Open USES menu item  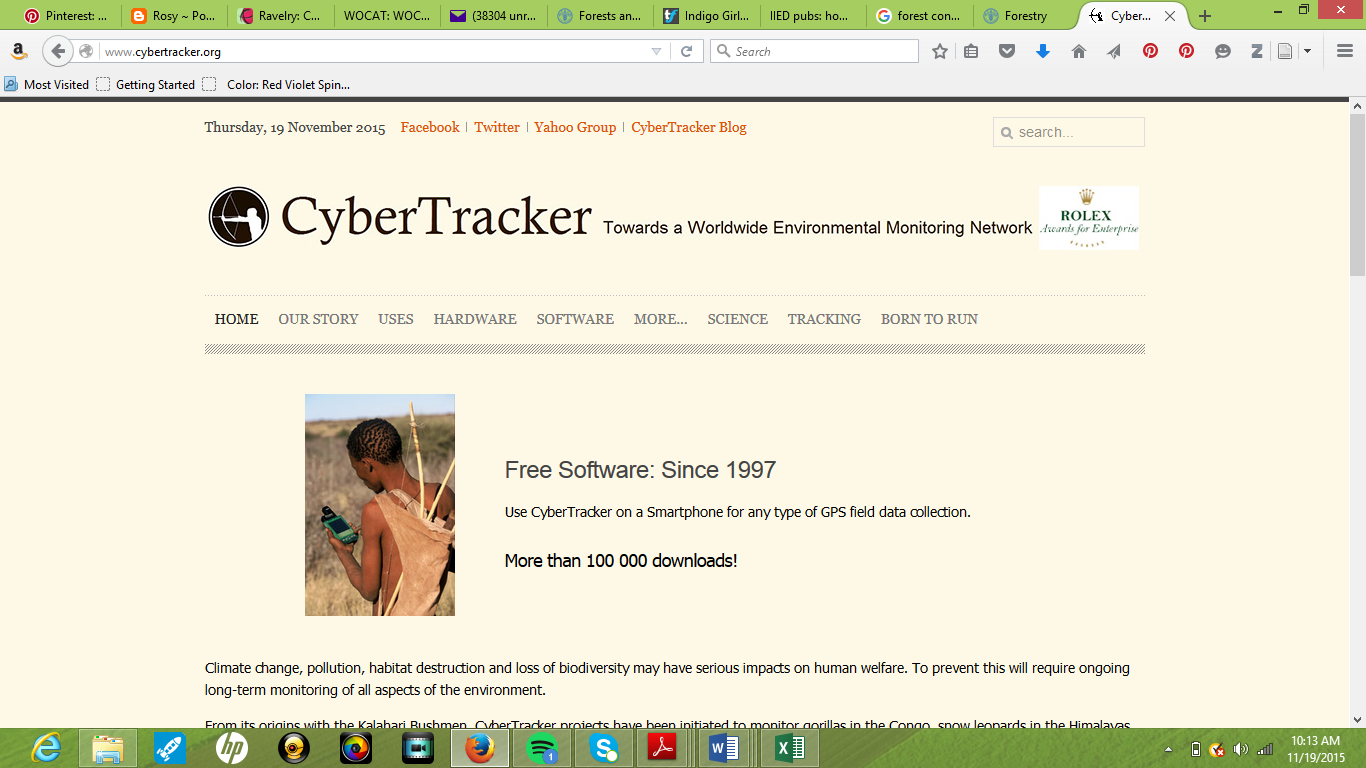point(396,319)
